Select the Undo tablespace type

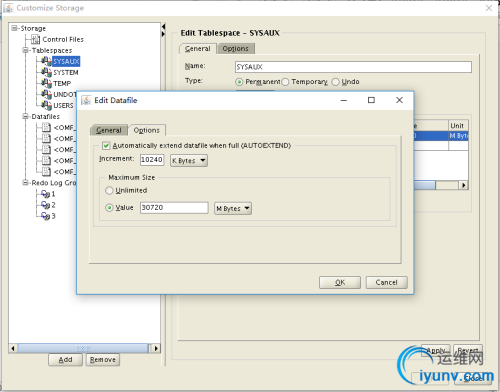[x=335, y=82]
